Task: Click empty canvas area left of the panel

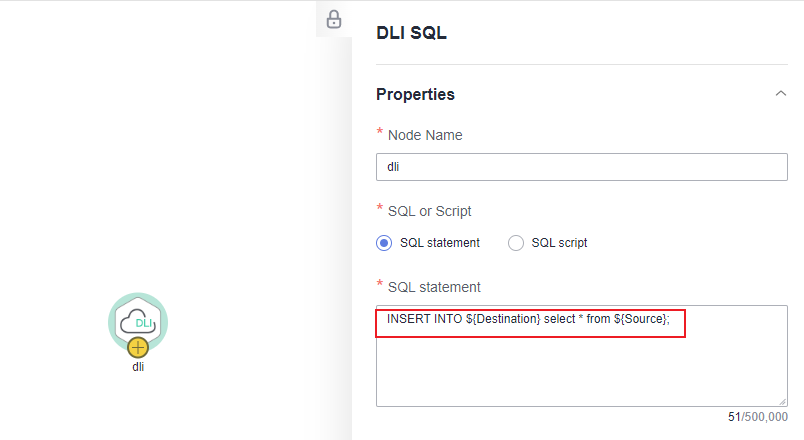Action: [150, 150]
